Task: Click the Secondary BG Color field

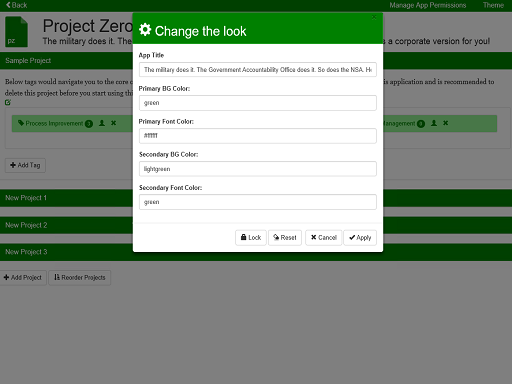Action: click(x=258, y=169)
